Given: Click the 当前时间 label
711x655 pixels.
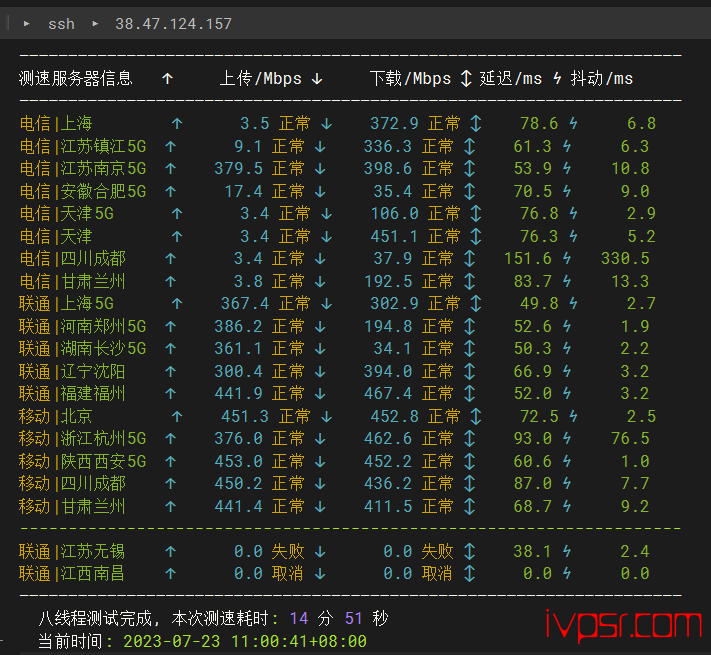Looking at the screenshot, I should coord(71,641).
